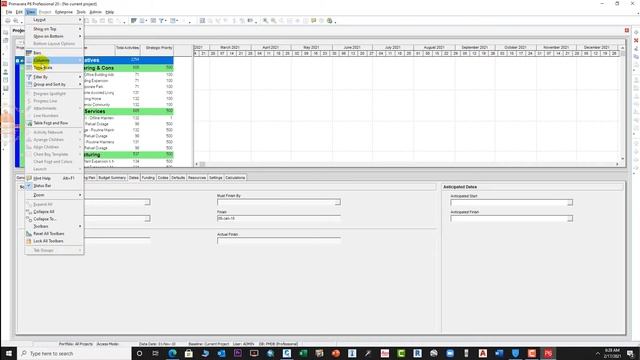The height and width of the screenshot is (360, 640).
Task: Expand the Show on Top submenu
Action: tap(54, 29)
